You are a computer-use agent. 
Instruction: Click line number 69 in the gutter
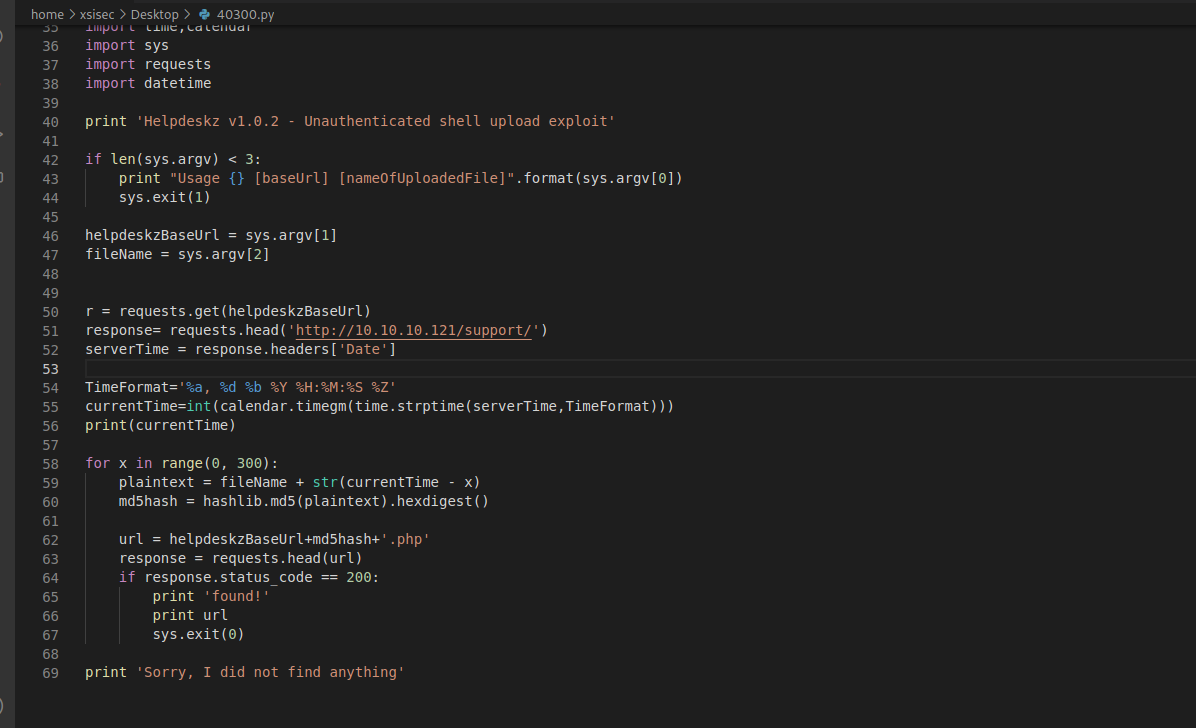[50, 673]
